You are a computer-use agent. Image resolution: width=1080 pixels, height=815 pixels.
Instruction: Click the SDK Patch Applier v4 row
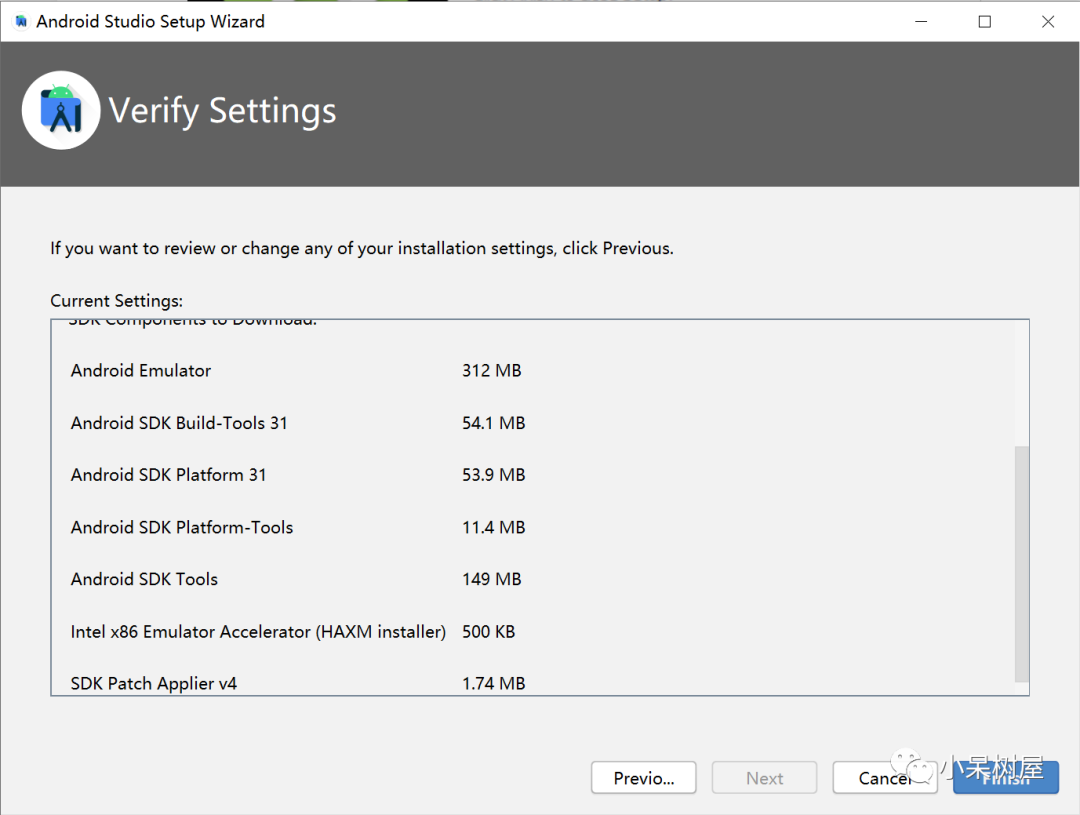154,684
